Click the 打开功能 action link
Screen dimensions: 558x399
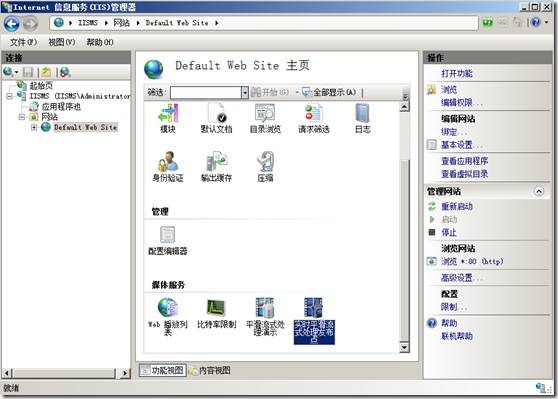[457, 73]
